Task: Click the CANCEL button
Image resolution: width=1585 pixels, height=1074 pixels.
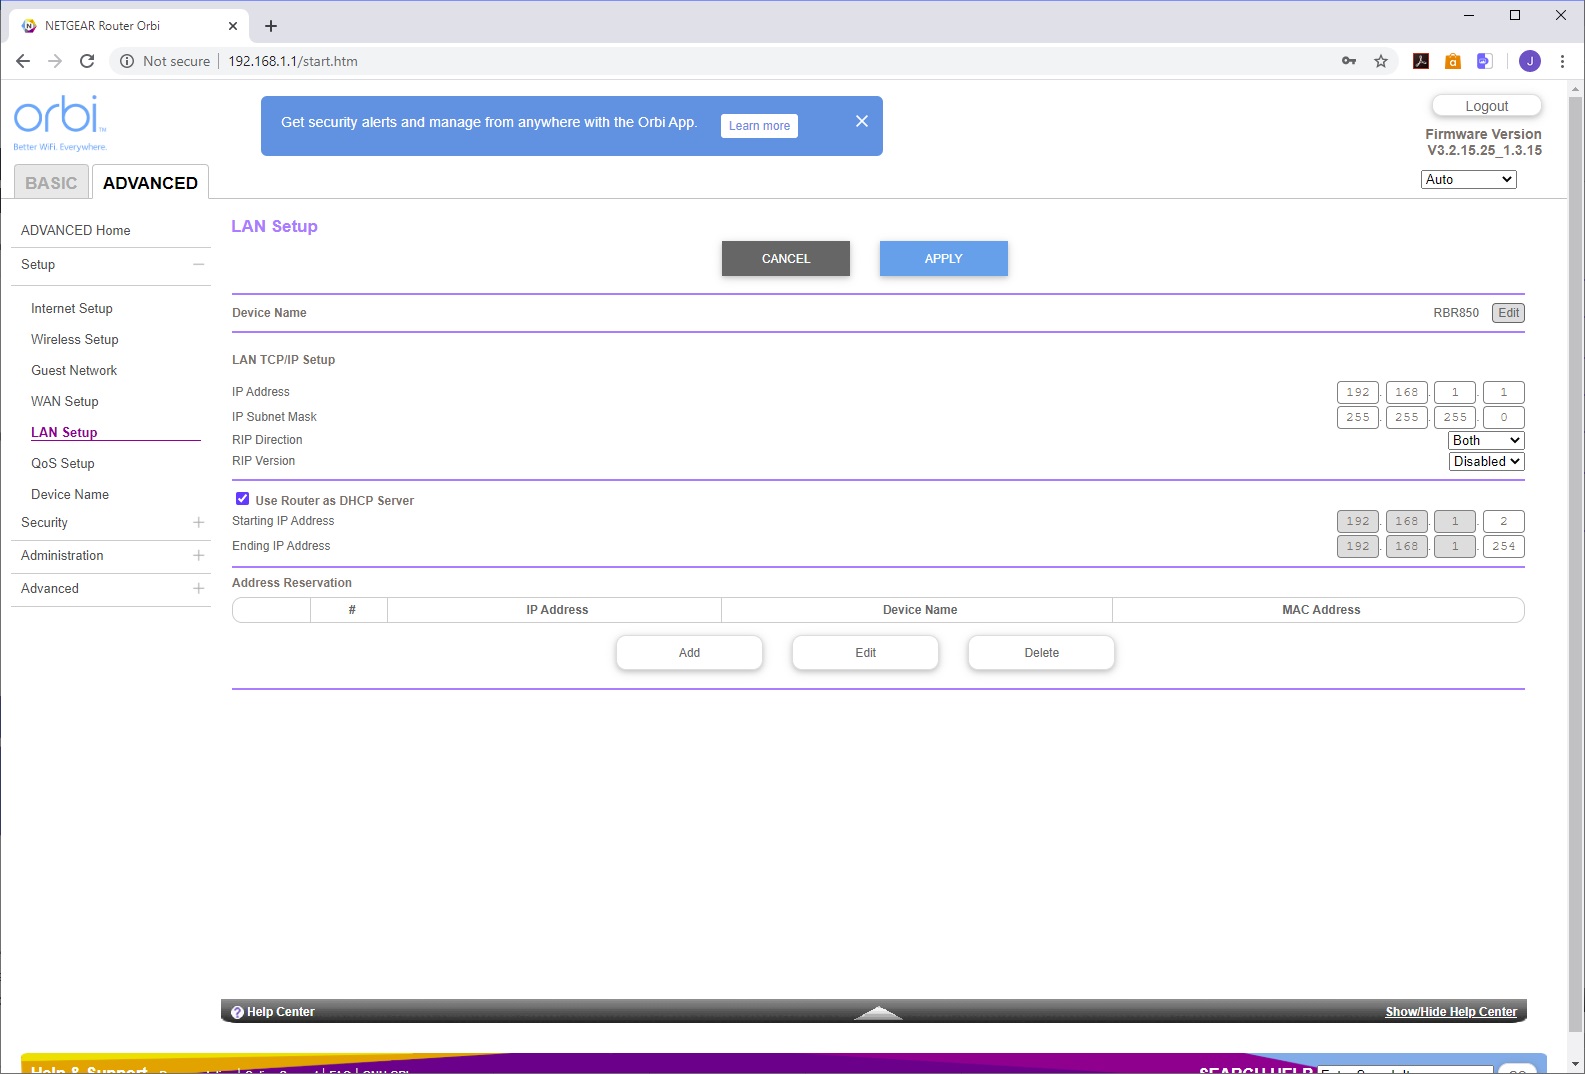Action: click(x=786, y=258)
